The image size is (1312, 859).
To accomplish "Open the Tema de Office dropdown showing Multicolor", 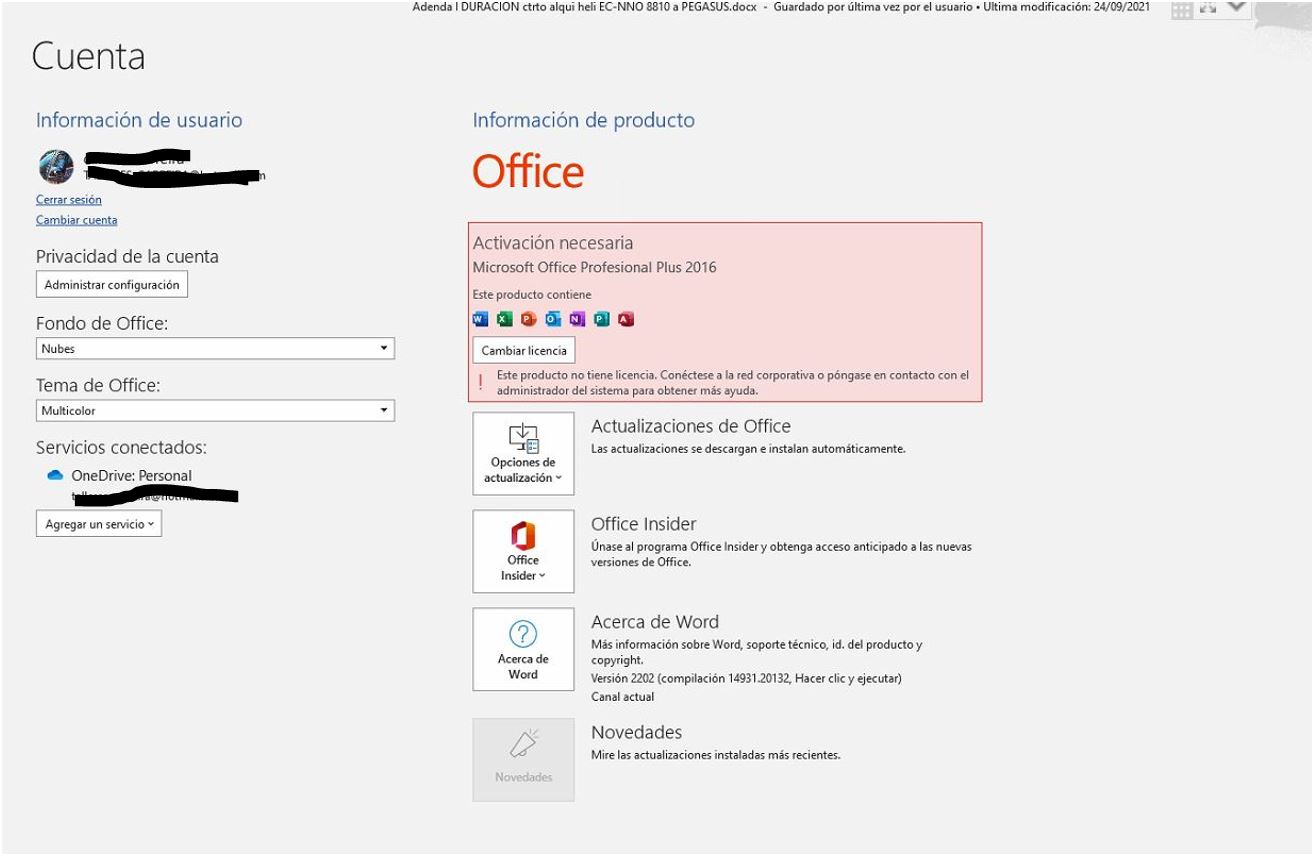I will (x=215, y=411).
